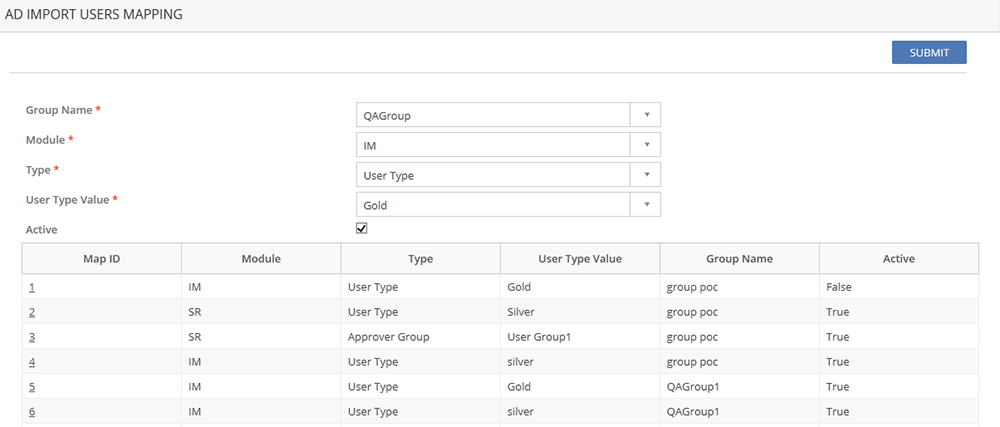Click the Group Name column header
This screenshot has height=427, width=1000.
click(739, 259)
